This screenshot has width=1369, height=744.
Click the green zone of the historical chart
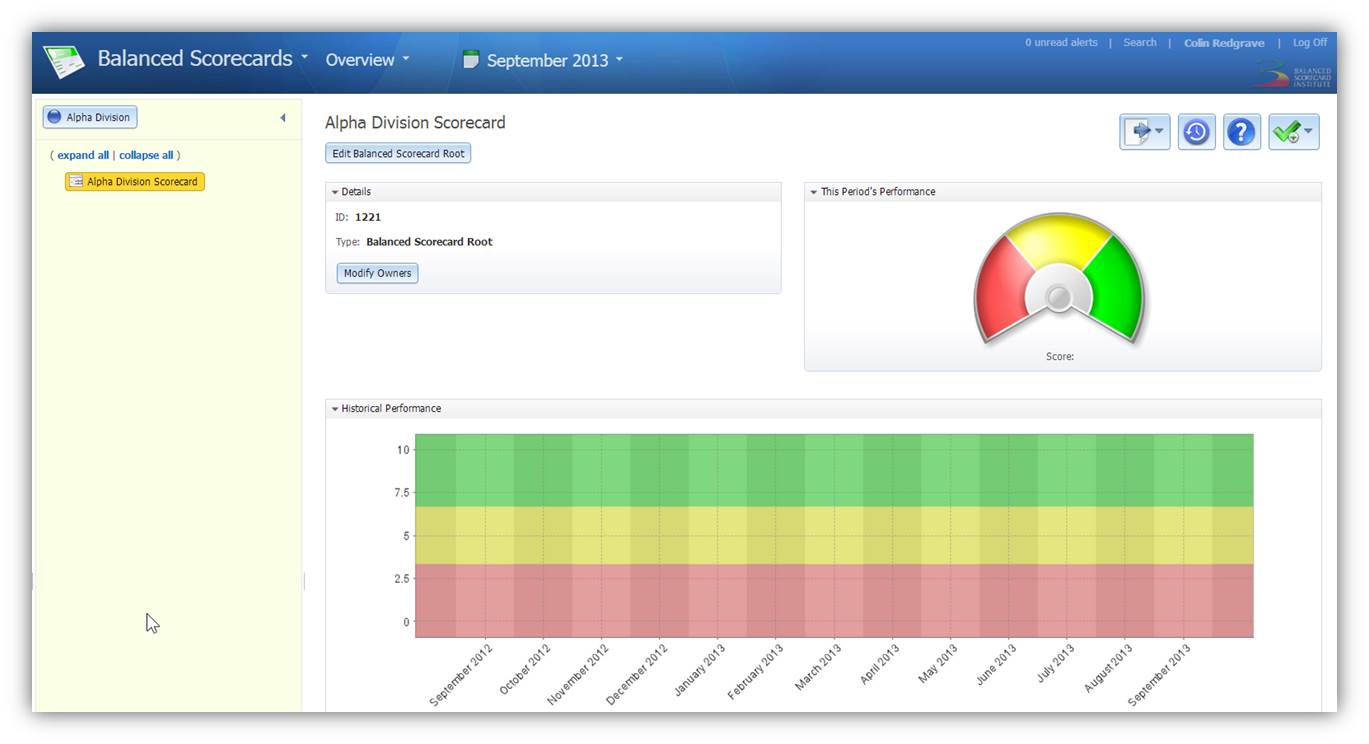(x=834, y=470)
